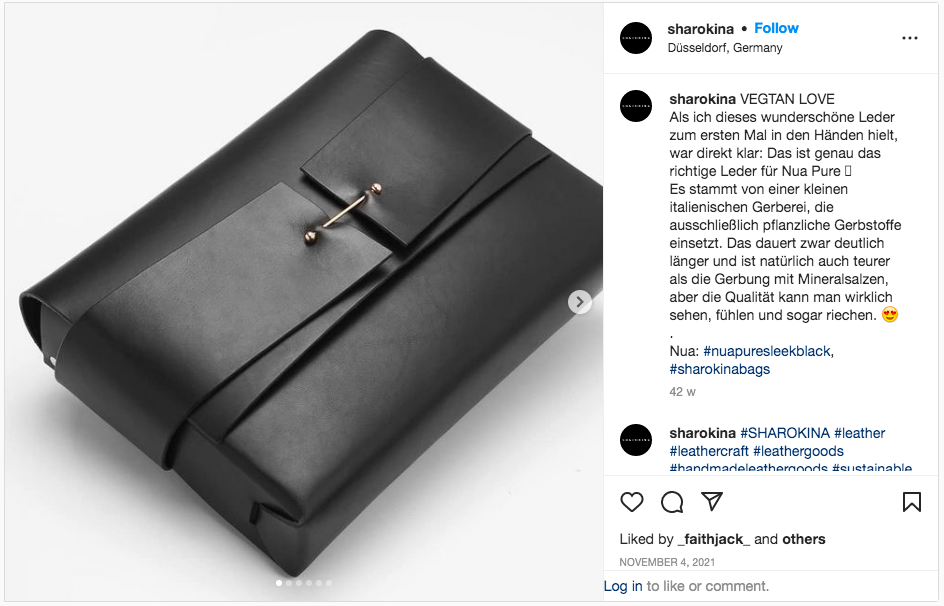Image resolution: width=944 pixels, height=606 pixels.
Task: Save the post with the bookmark icon
Action: pos(911,502)
